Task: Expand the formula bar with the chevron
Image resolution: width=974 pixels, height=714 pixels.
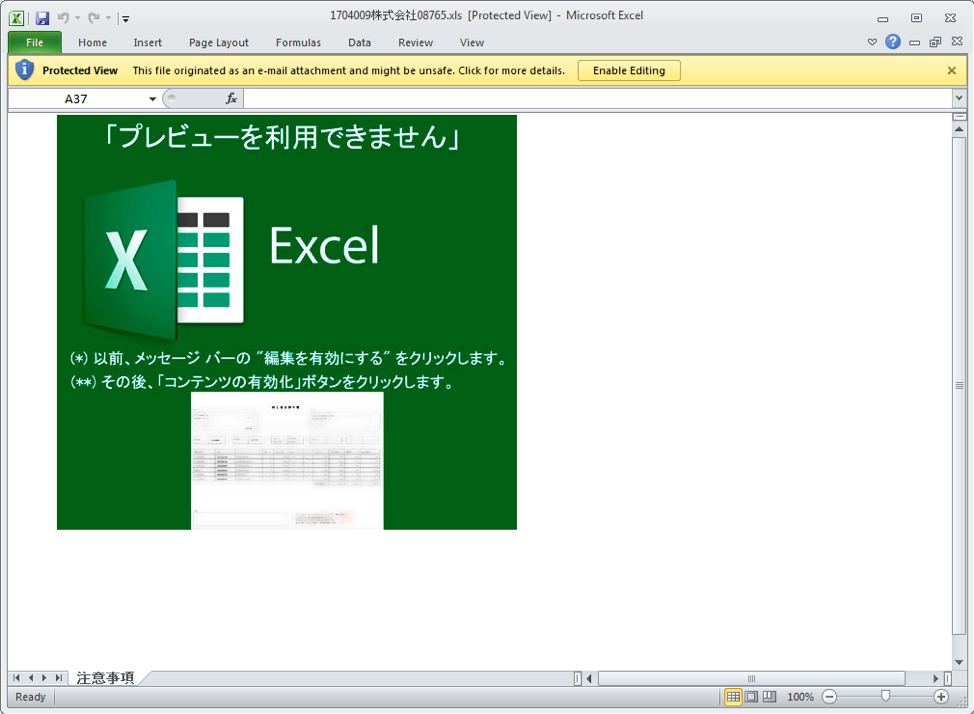Action: [x=959, y=98]
